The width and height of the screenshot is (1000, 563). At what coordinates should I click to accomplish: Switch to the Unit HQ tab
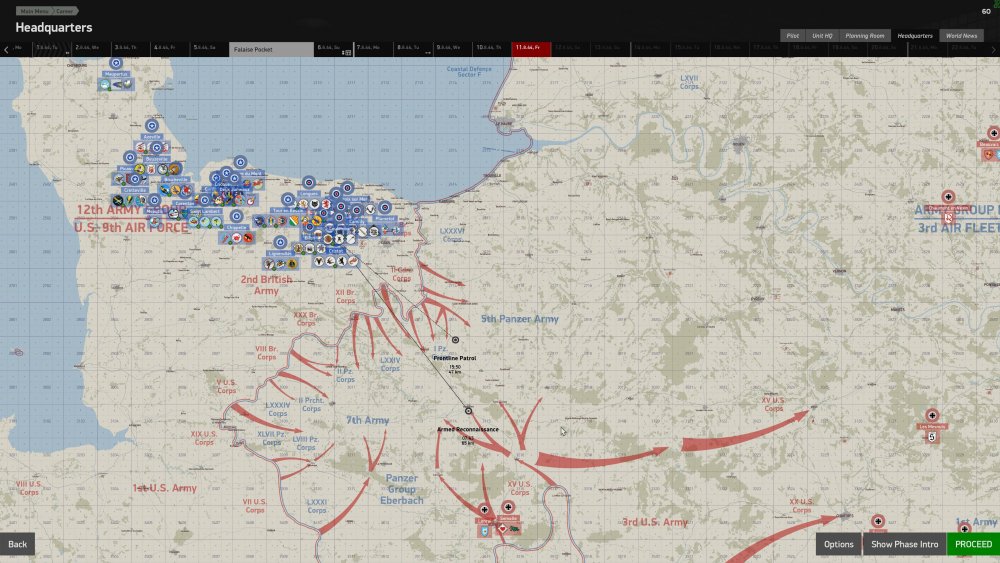click(x=821, y=35)
